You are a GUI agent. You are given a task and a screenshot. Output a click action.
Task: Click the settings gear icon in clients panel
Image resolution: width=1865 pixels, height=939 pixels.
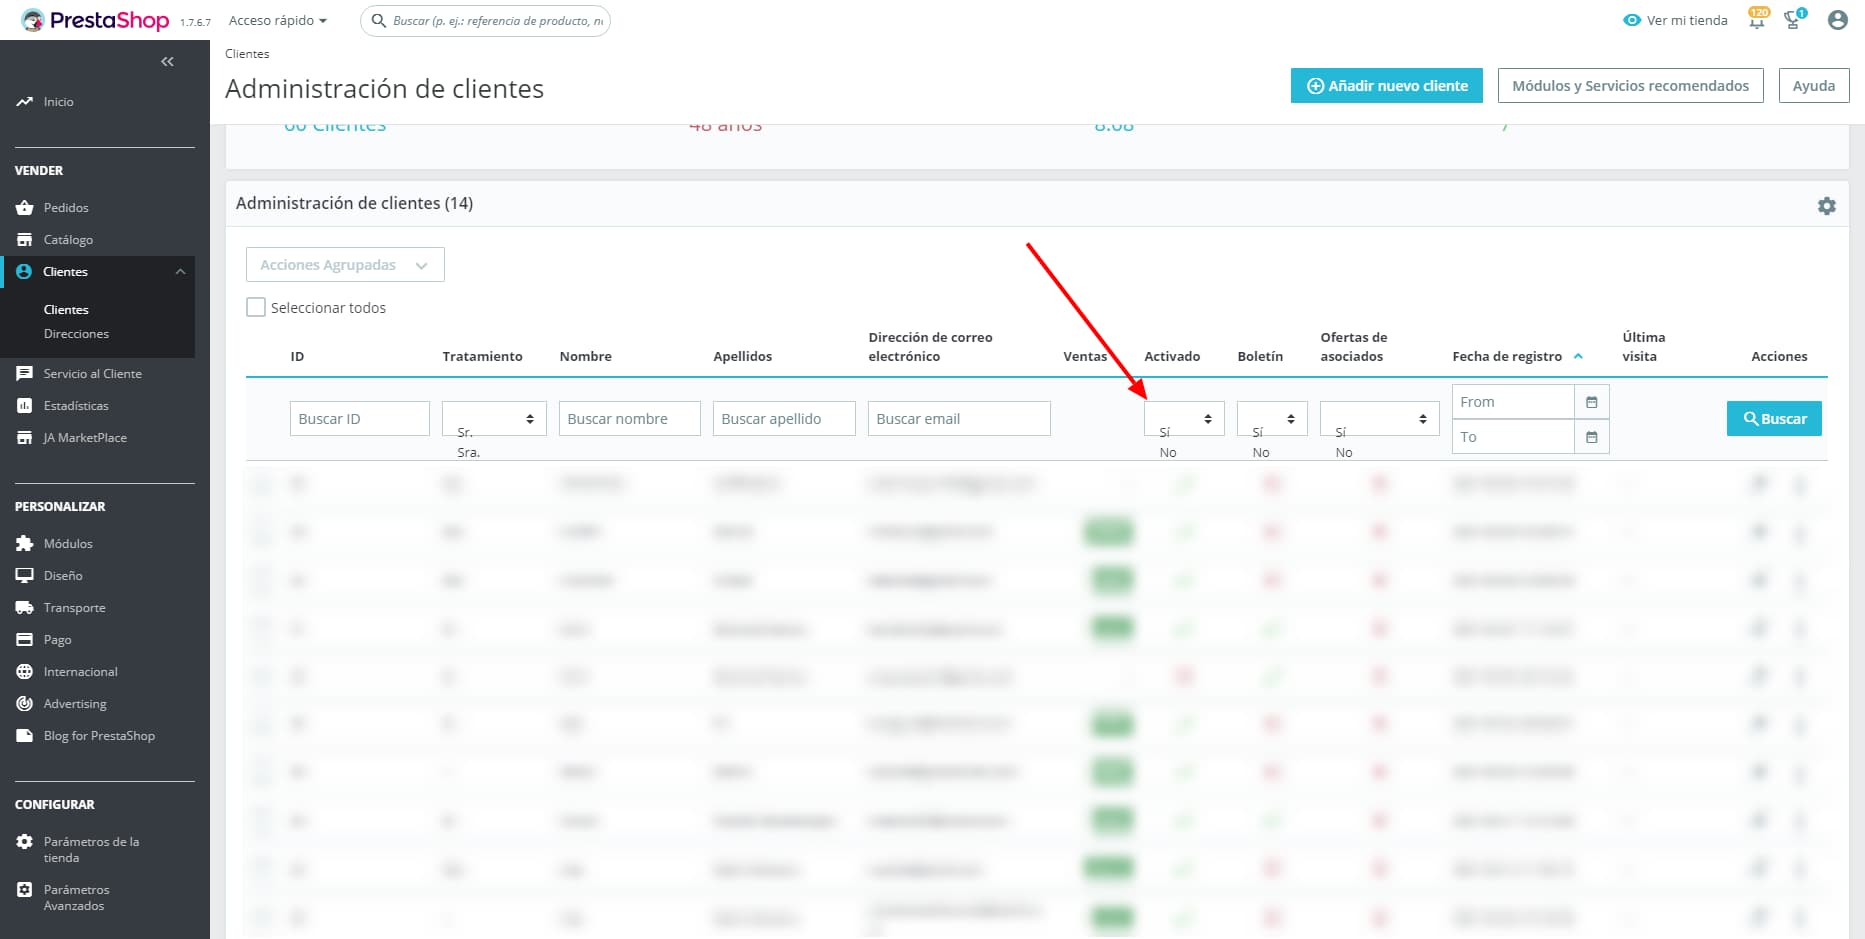[x=1826, y=206]
